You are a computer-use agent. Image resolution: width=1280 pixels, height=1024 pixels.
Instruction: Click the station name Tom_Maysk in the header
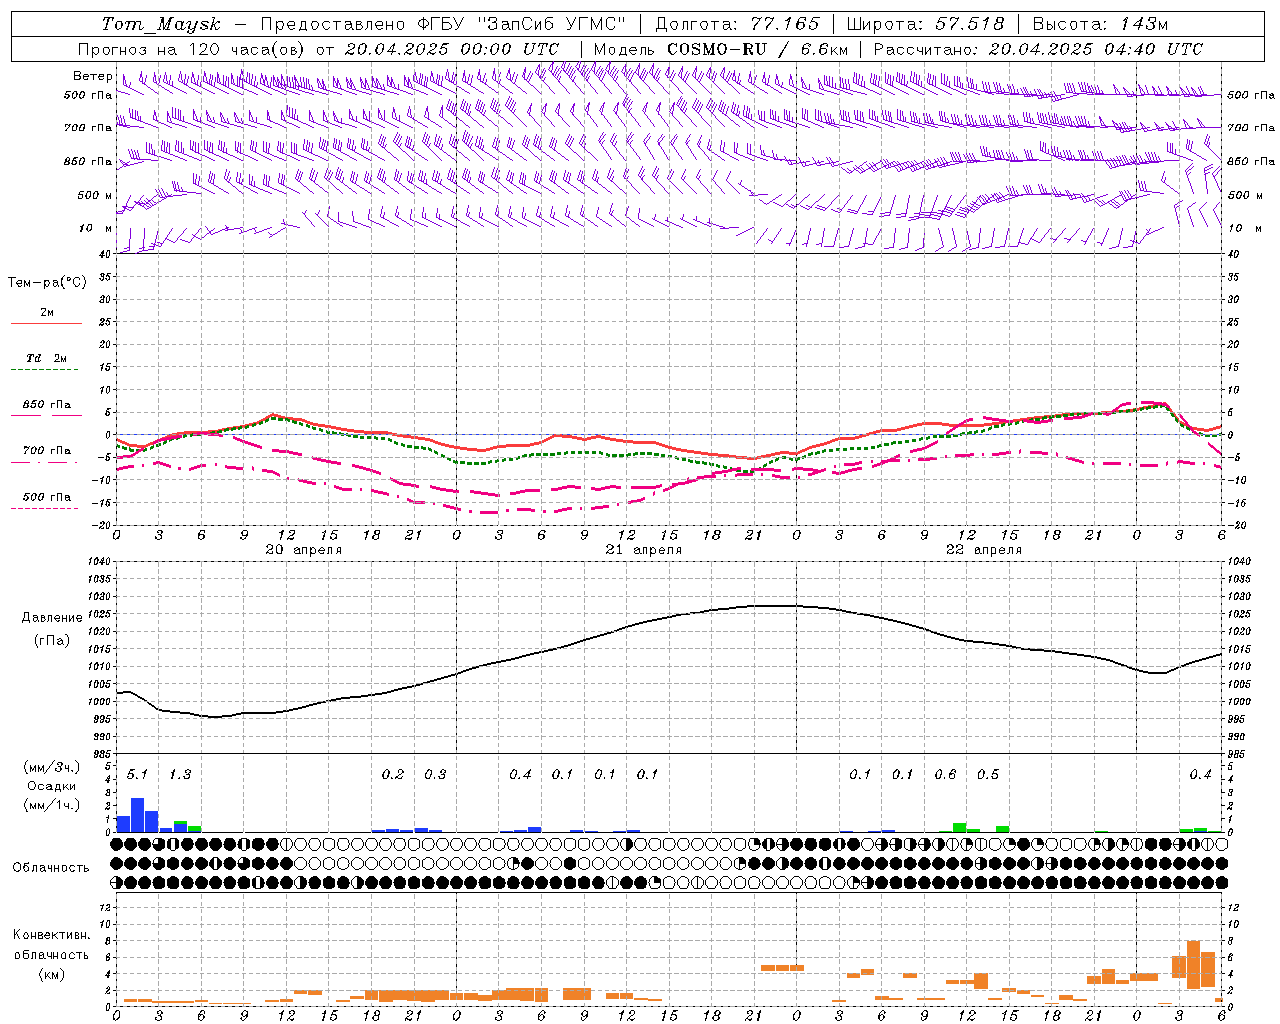click(161, 24)
